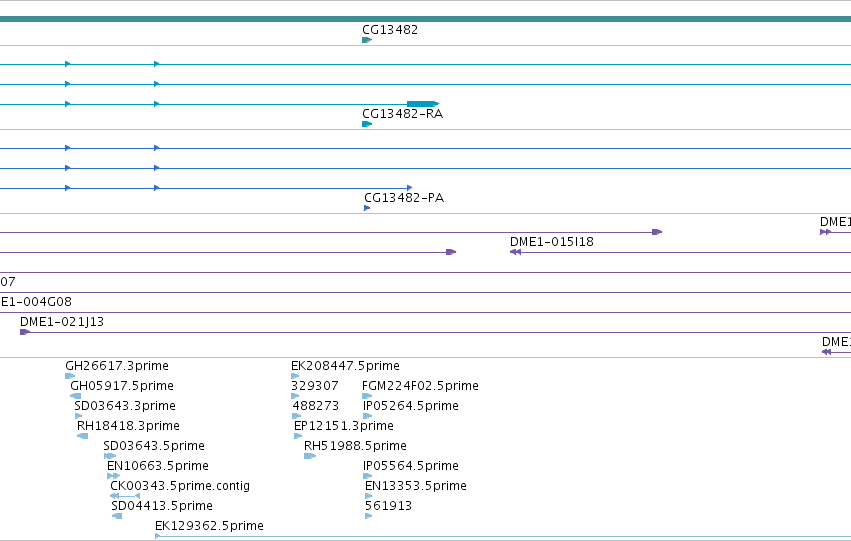Select the IP05564.5prime arrow glyph
This screenshot has width=851, height=541.
[367, 476]
